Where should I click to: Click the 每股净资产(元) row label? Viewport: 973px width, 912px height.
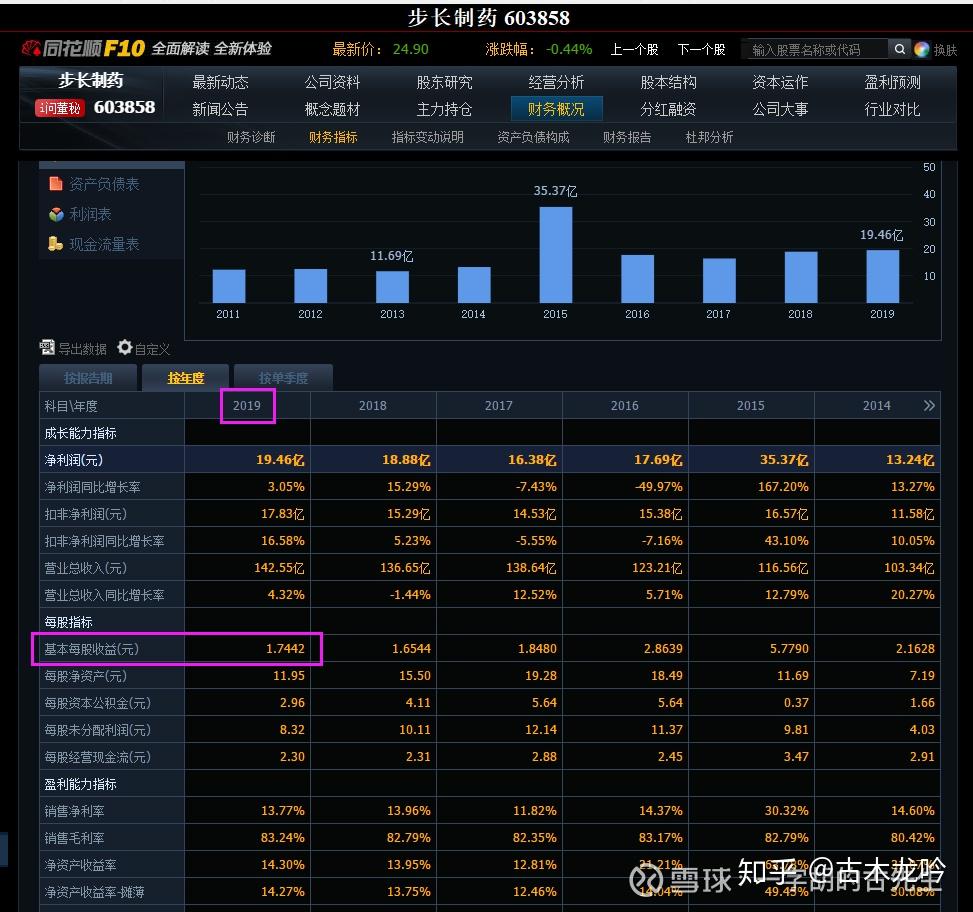[x=85, y=676]
